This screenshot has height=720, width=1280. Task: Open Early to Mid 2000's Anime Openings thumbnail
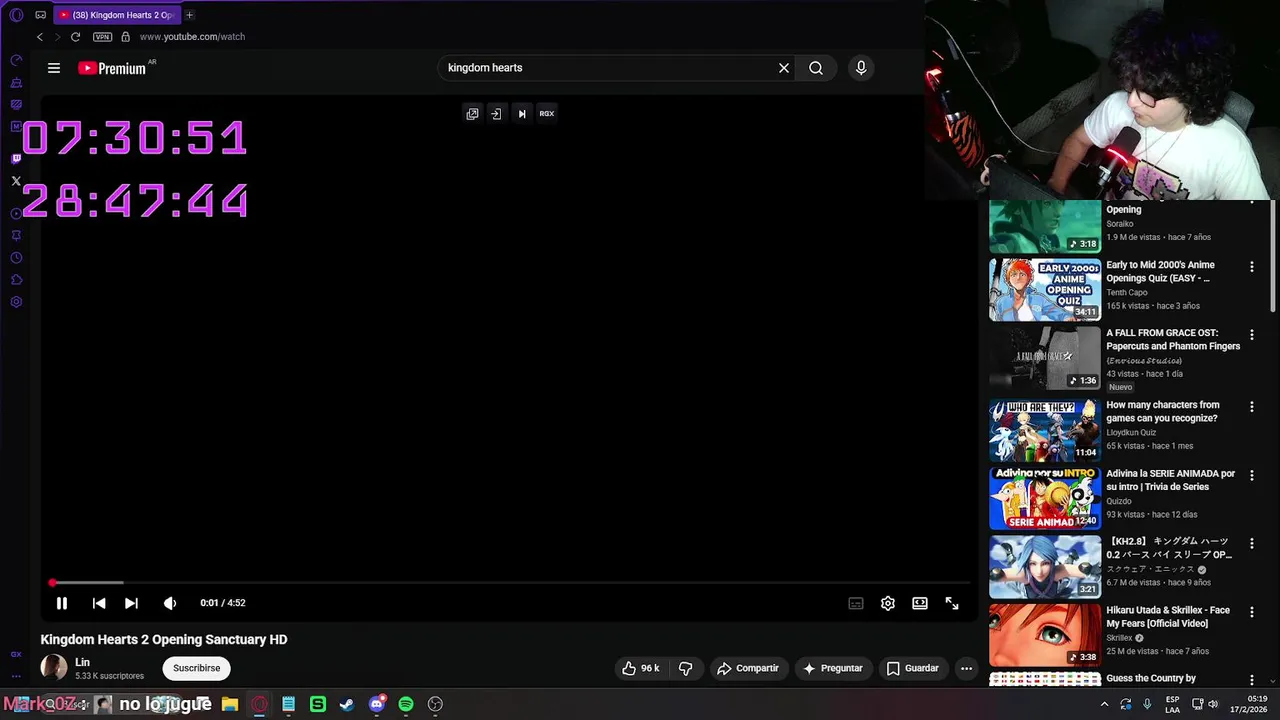point(1045,290)
